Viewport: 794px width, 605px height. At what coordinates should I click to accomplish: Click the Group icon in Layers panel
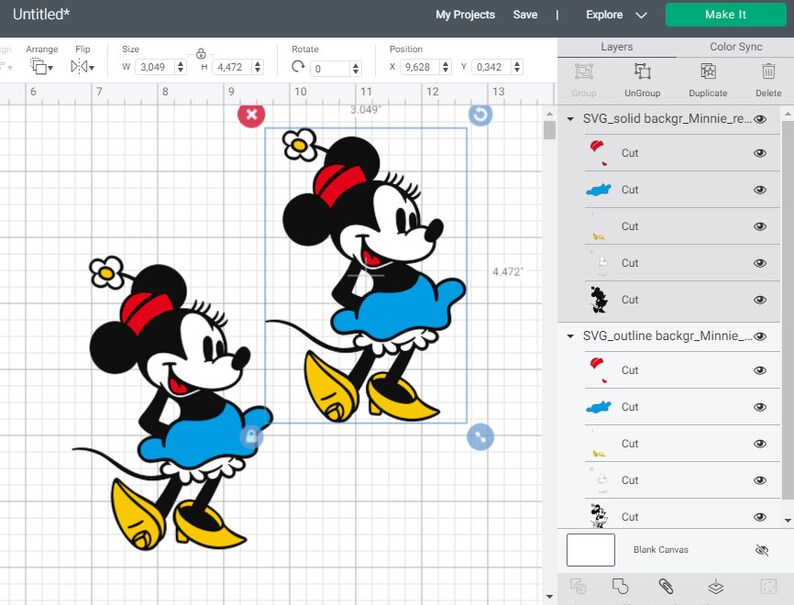click(584, 71)
